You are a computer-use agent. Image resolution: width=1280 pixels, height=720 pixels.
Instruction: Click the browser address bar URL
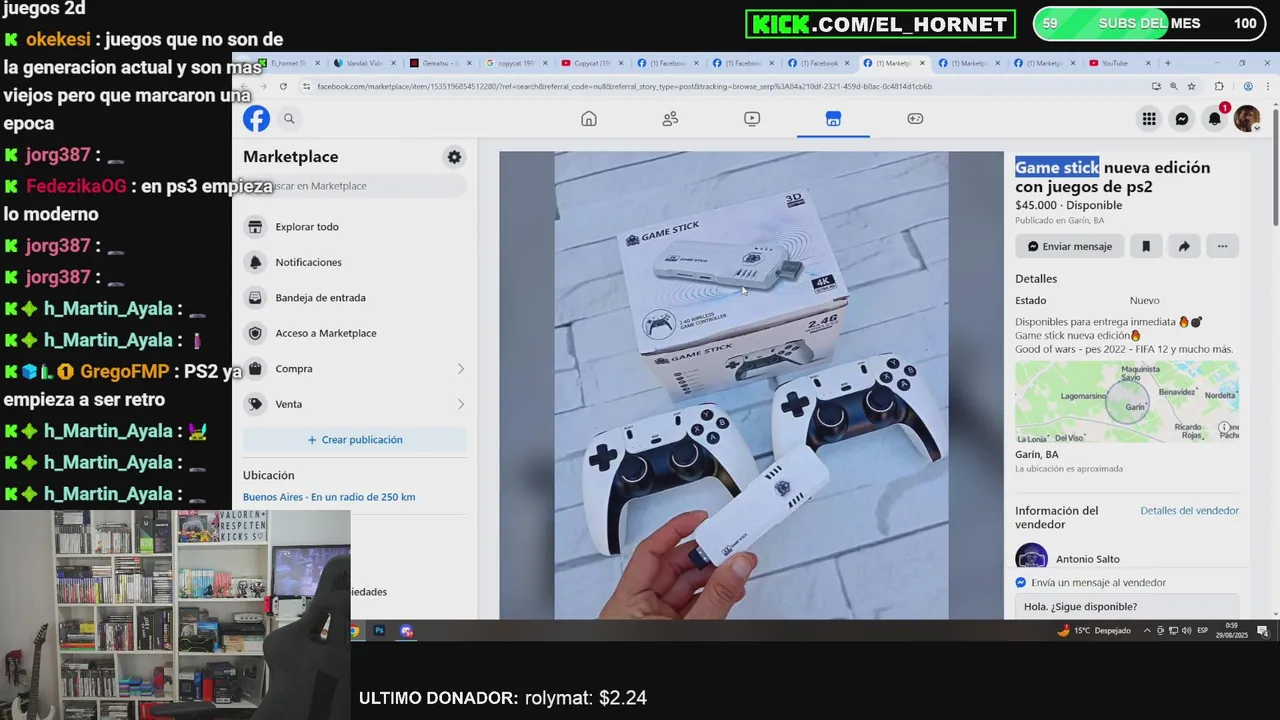pos(625,86)
